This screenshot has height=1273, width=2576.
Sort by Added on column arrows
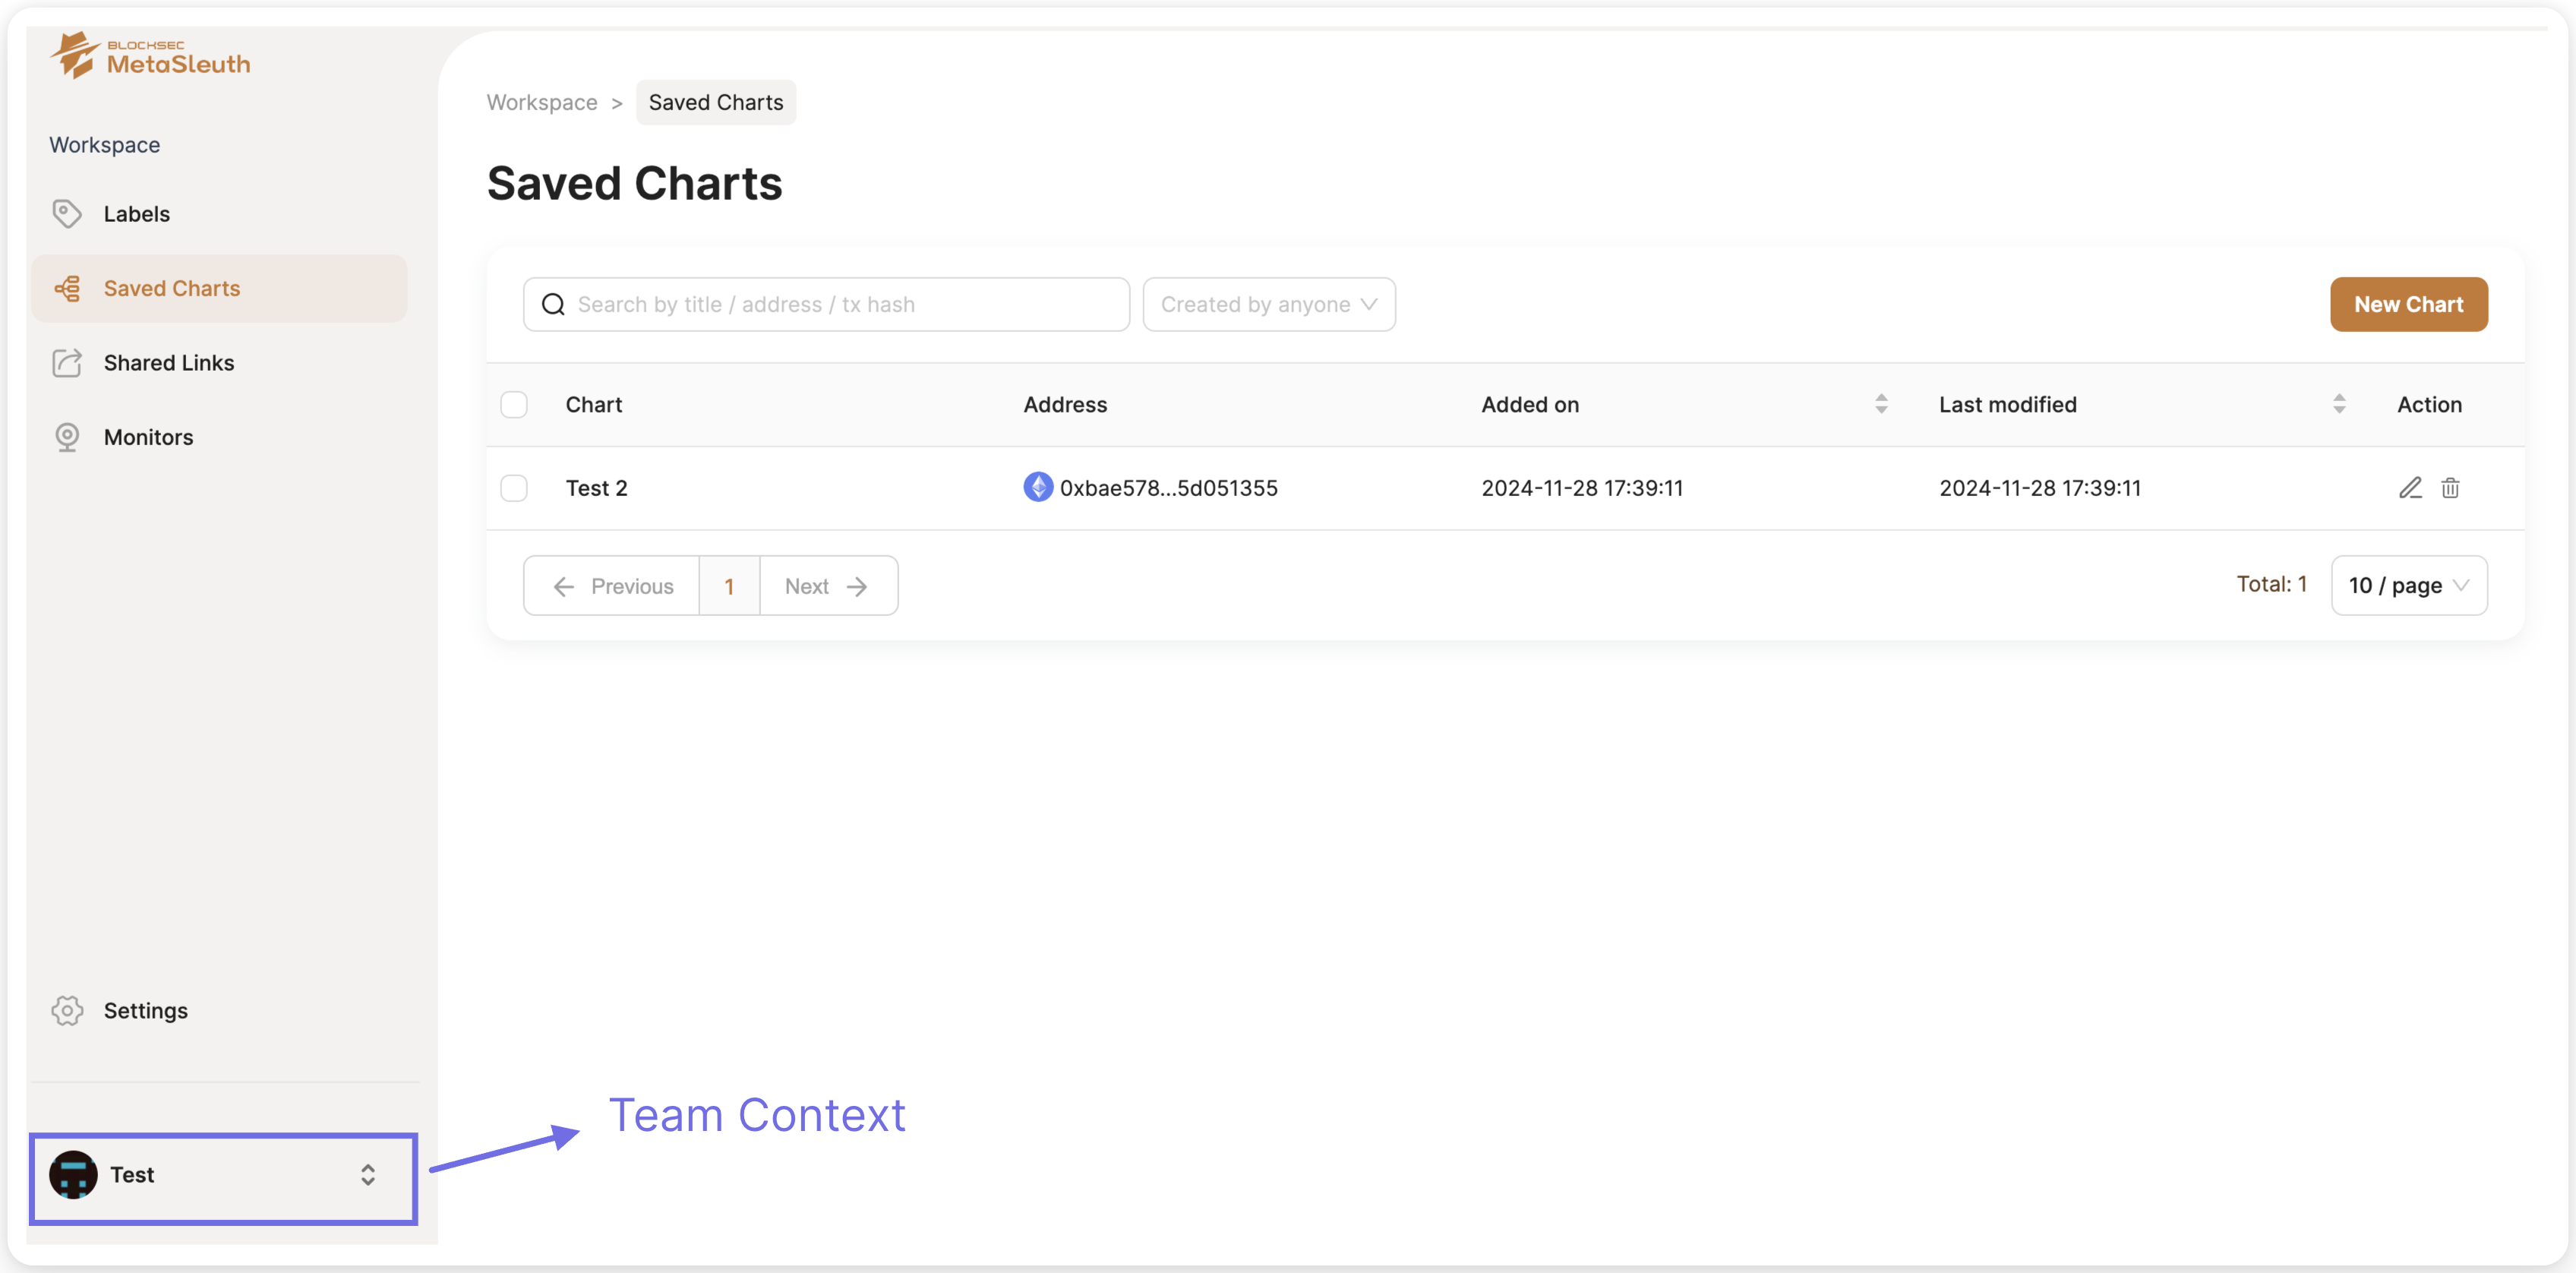tap(1881, 404)
